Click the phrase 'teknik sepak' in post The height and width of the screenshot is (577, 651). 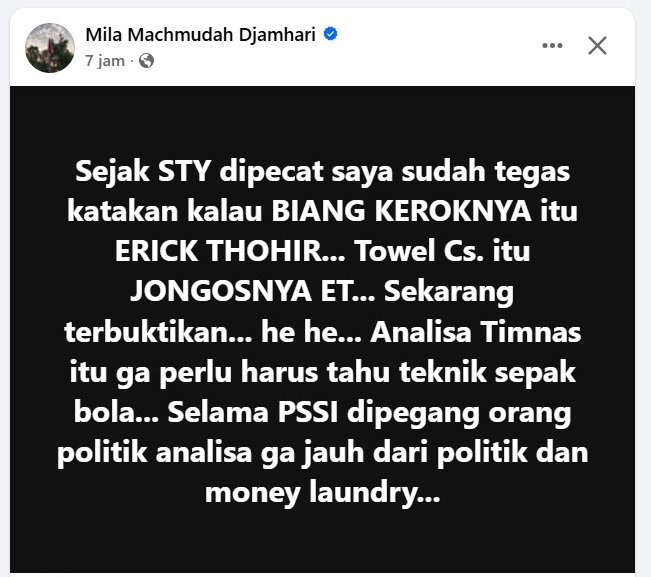[487, 372]
